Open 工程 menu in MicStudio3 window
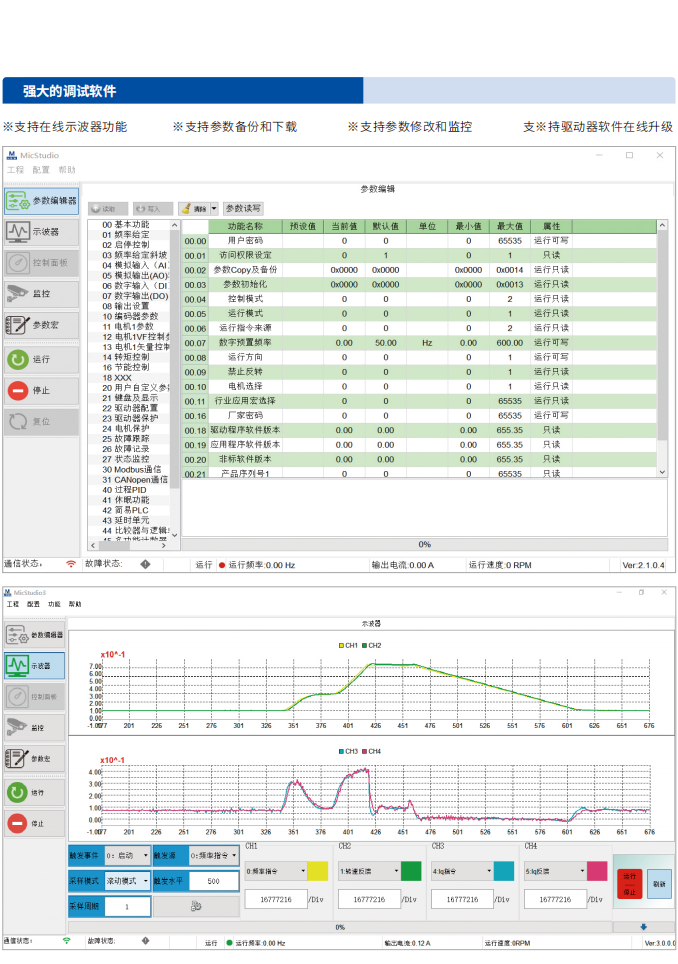The width and height of the screenshot is (678, 964). coord(13,604)
